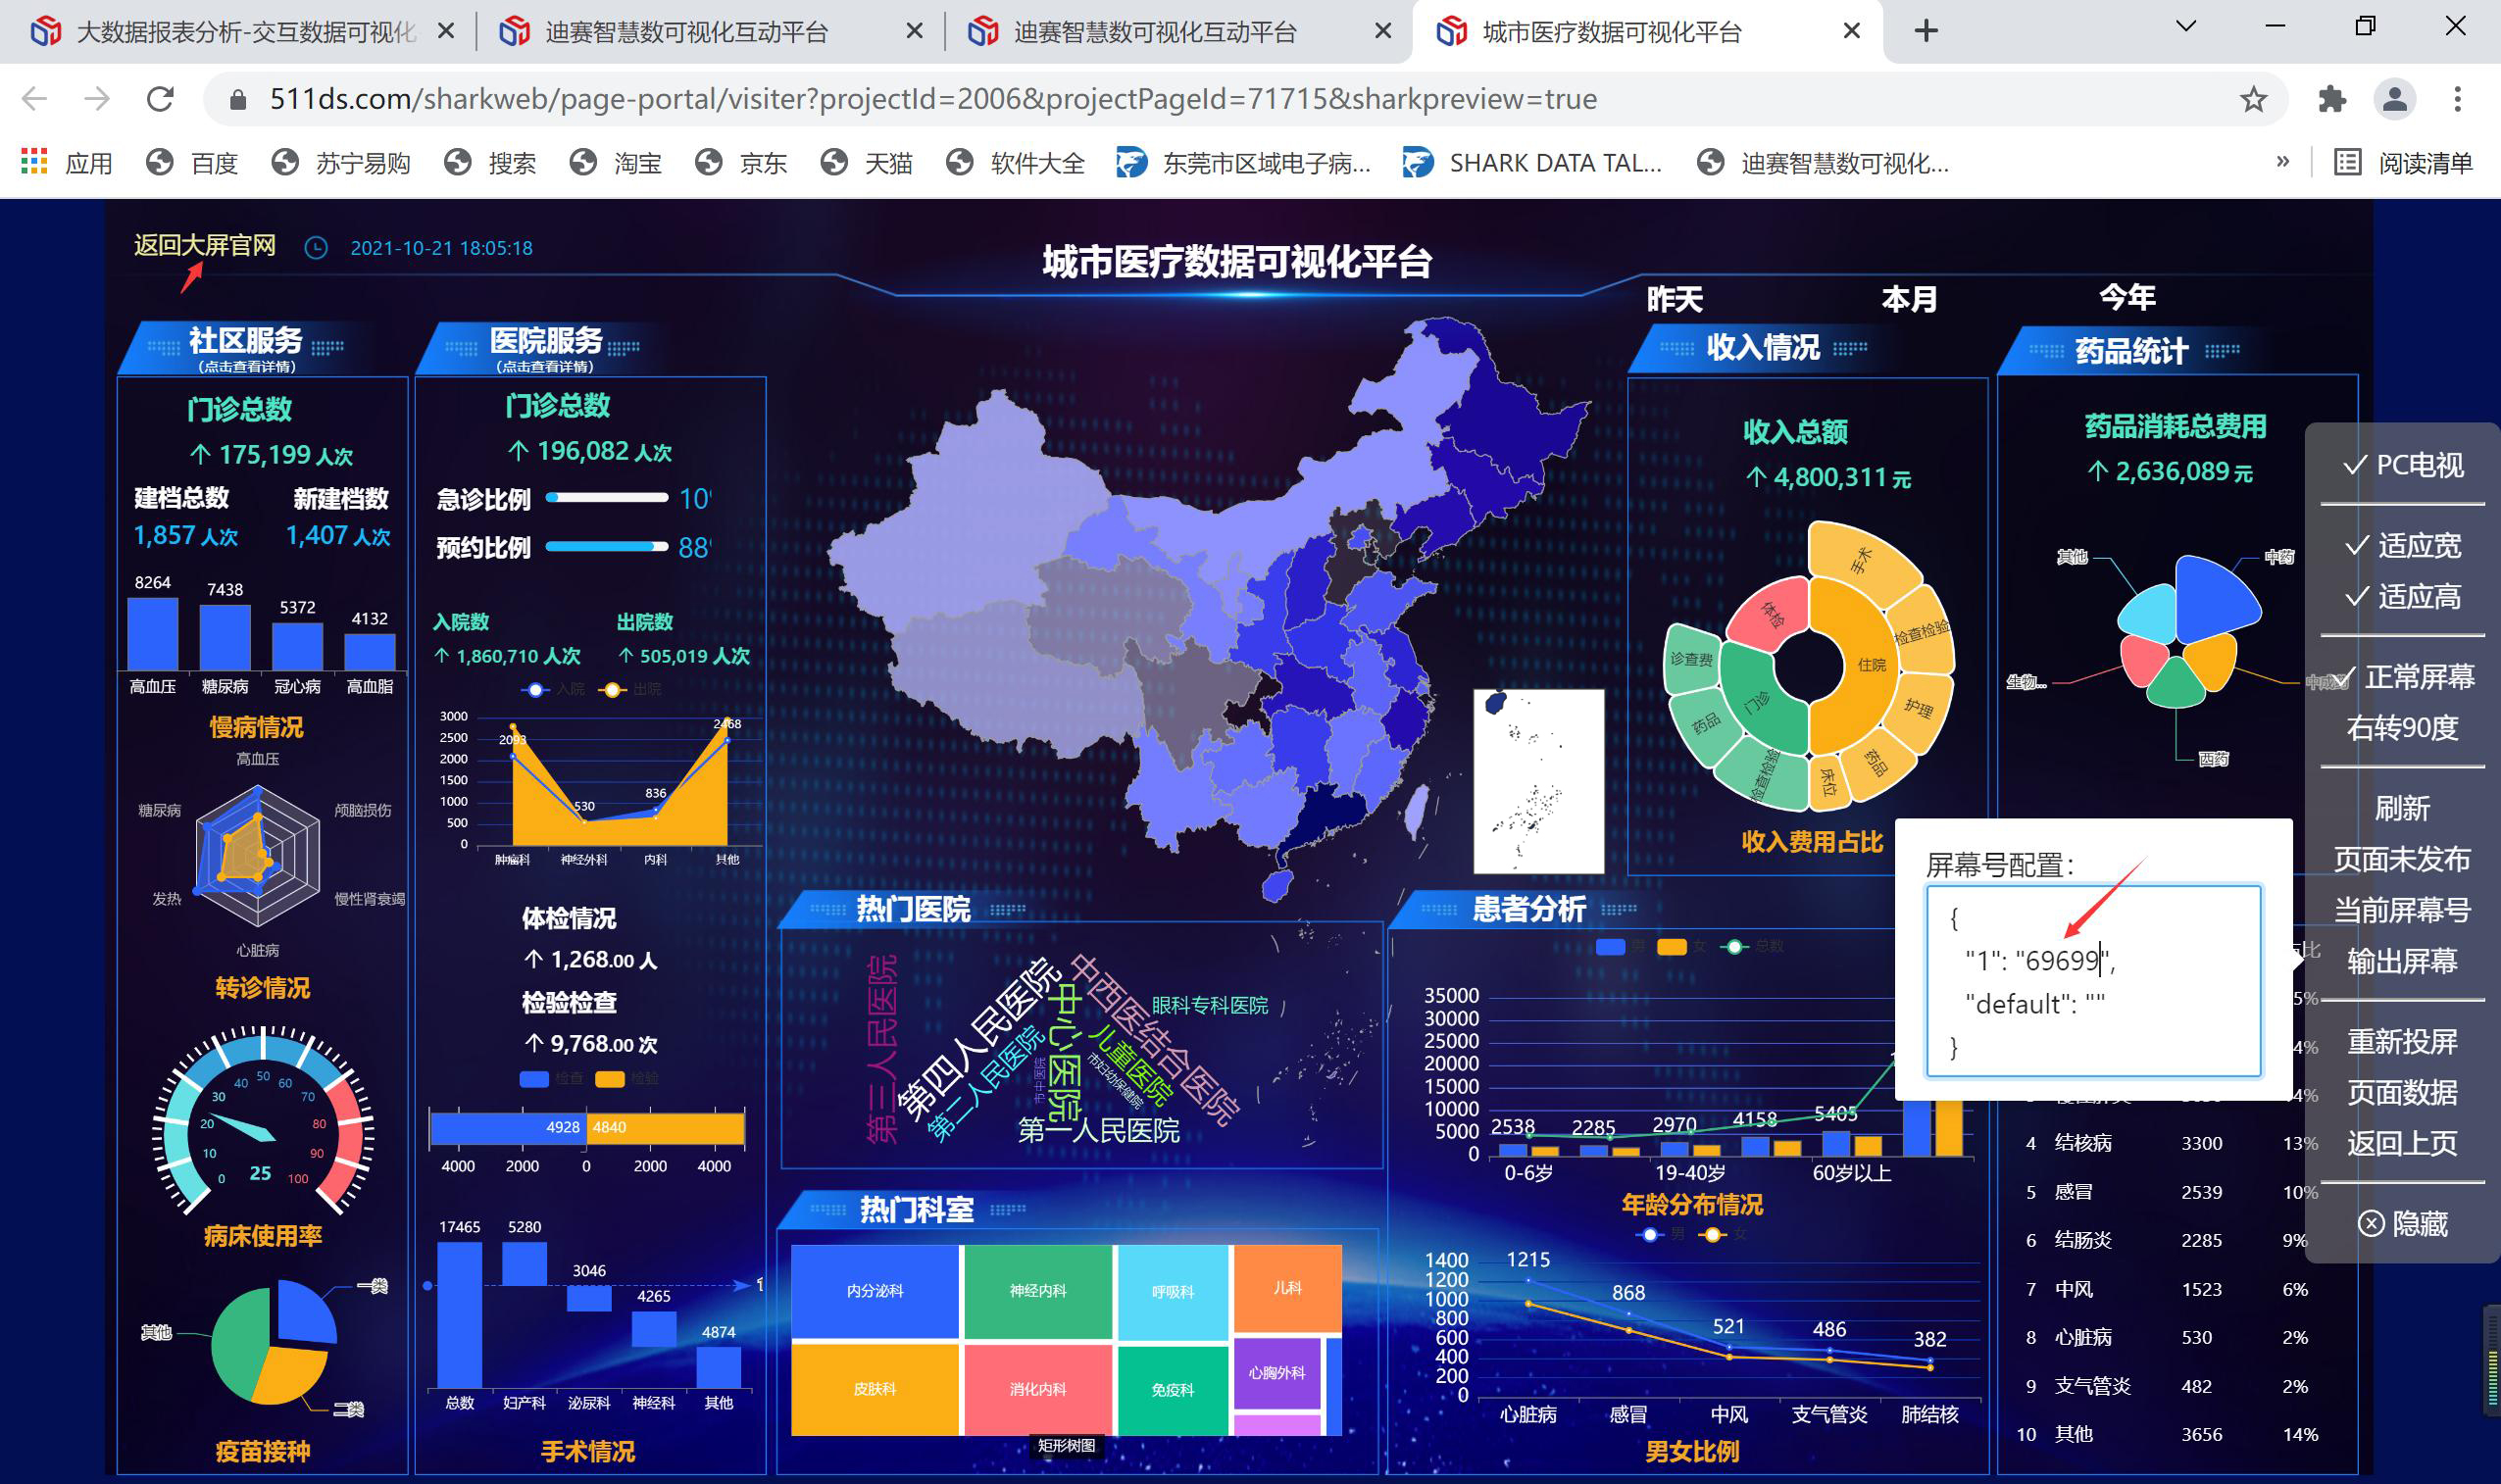
Task: Toggle the 适应宽 option
Action: click(2403, 545)
